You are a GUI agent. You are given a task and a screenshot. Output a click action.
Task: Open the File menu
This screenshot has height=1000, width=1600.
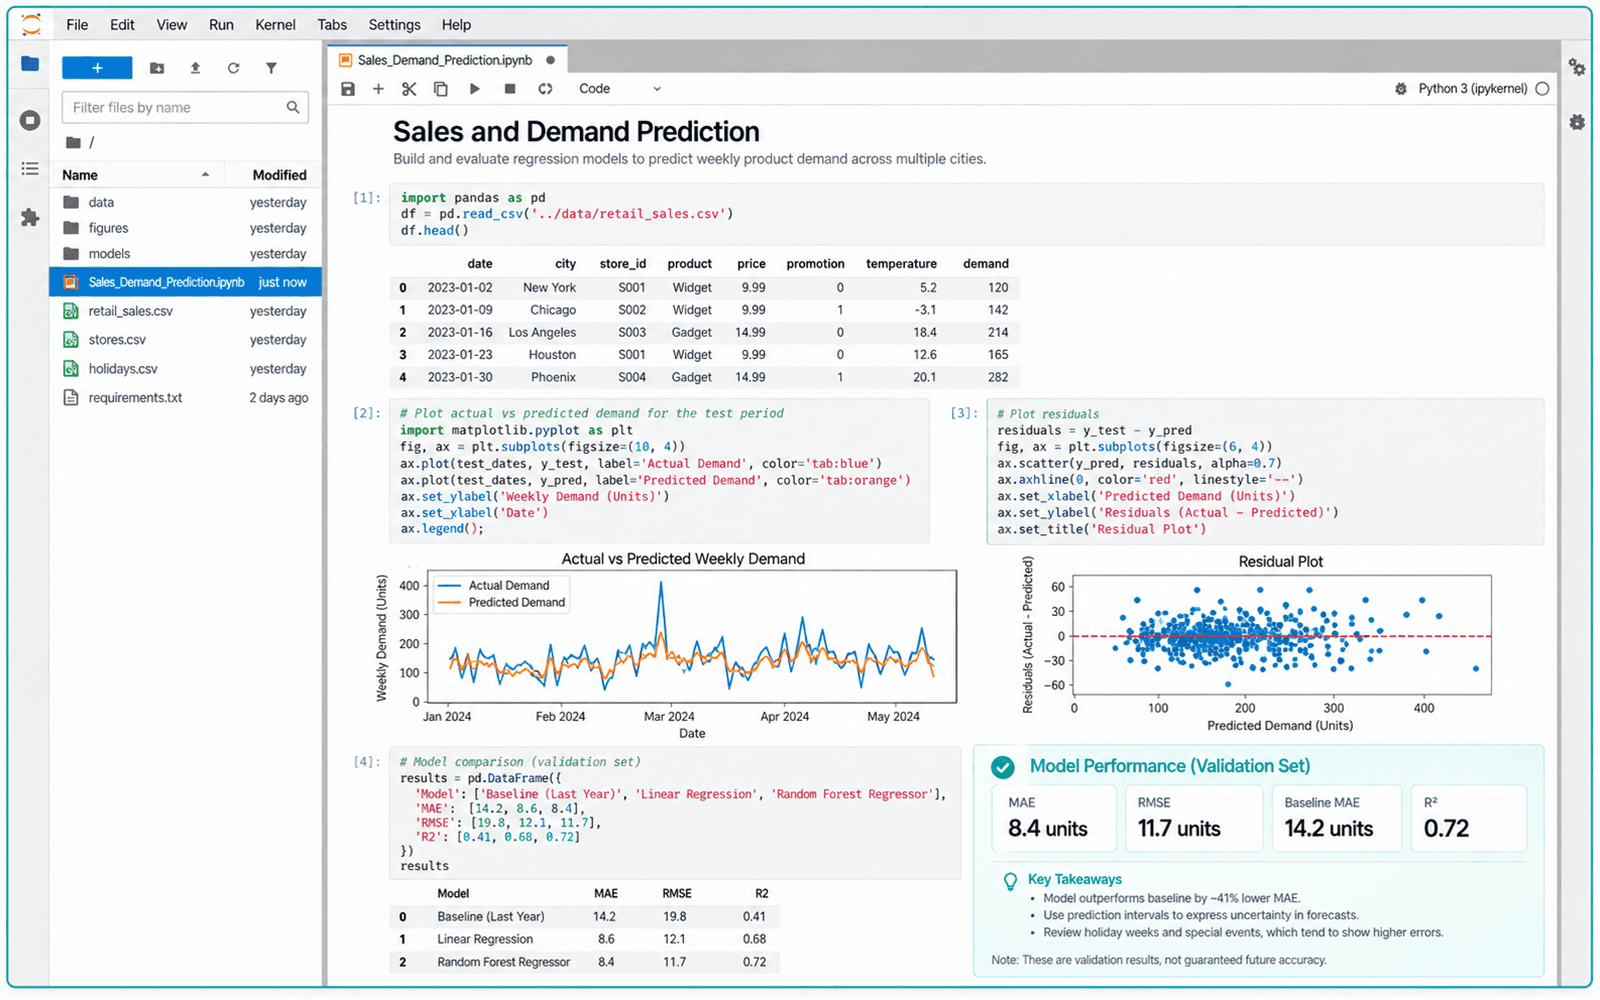(x=77, y=25)
